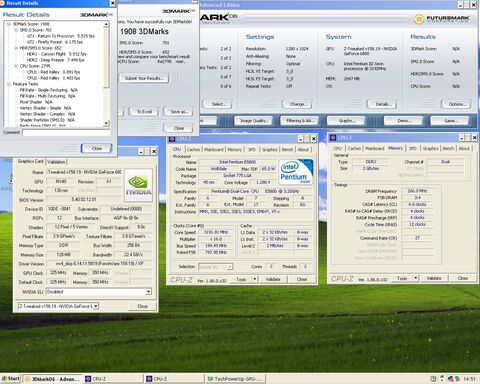This screenshot has height=384, width=480.
Task: Click Close button in Result Details window
Action: click(97, 148)
